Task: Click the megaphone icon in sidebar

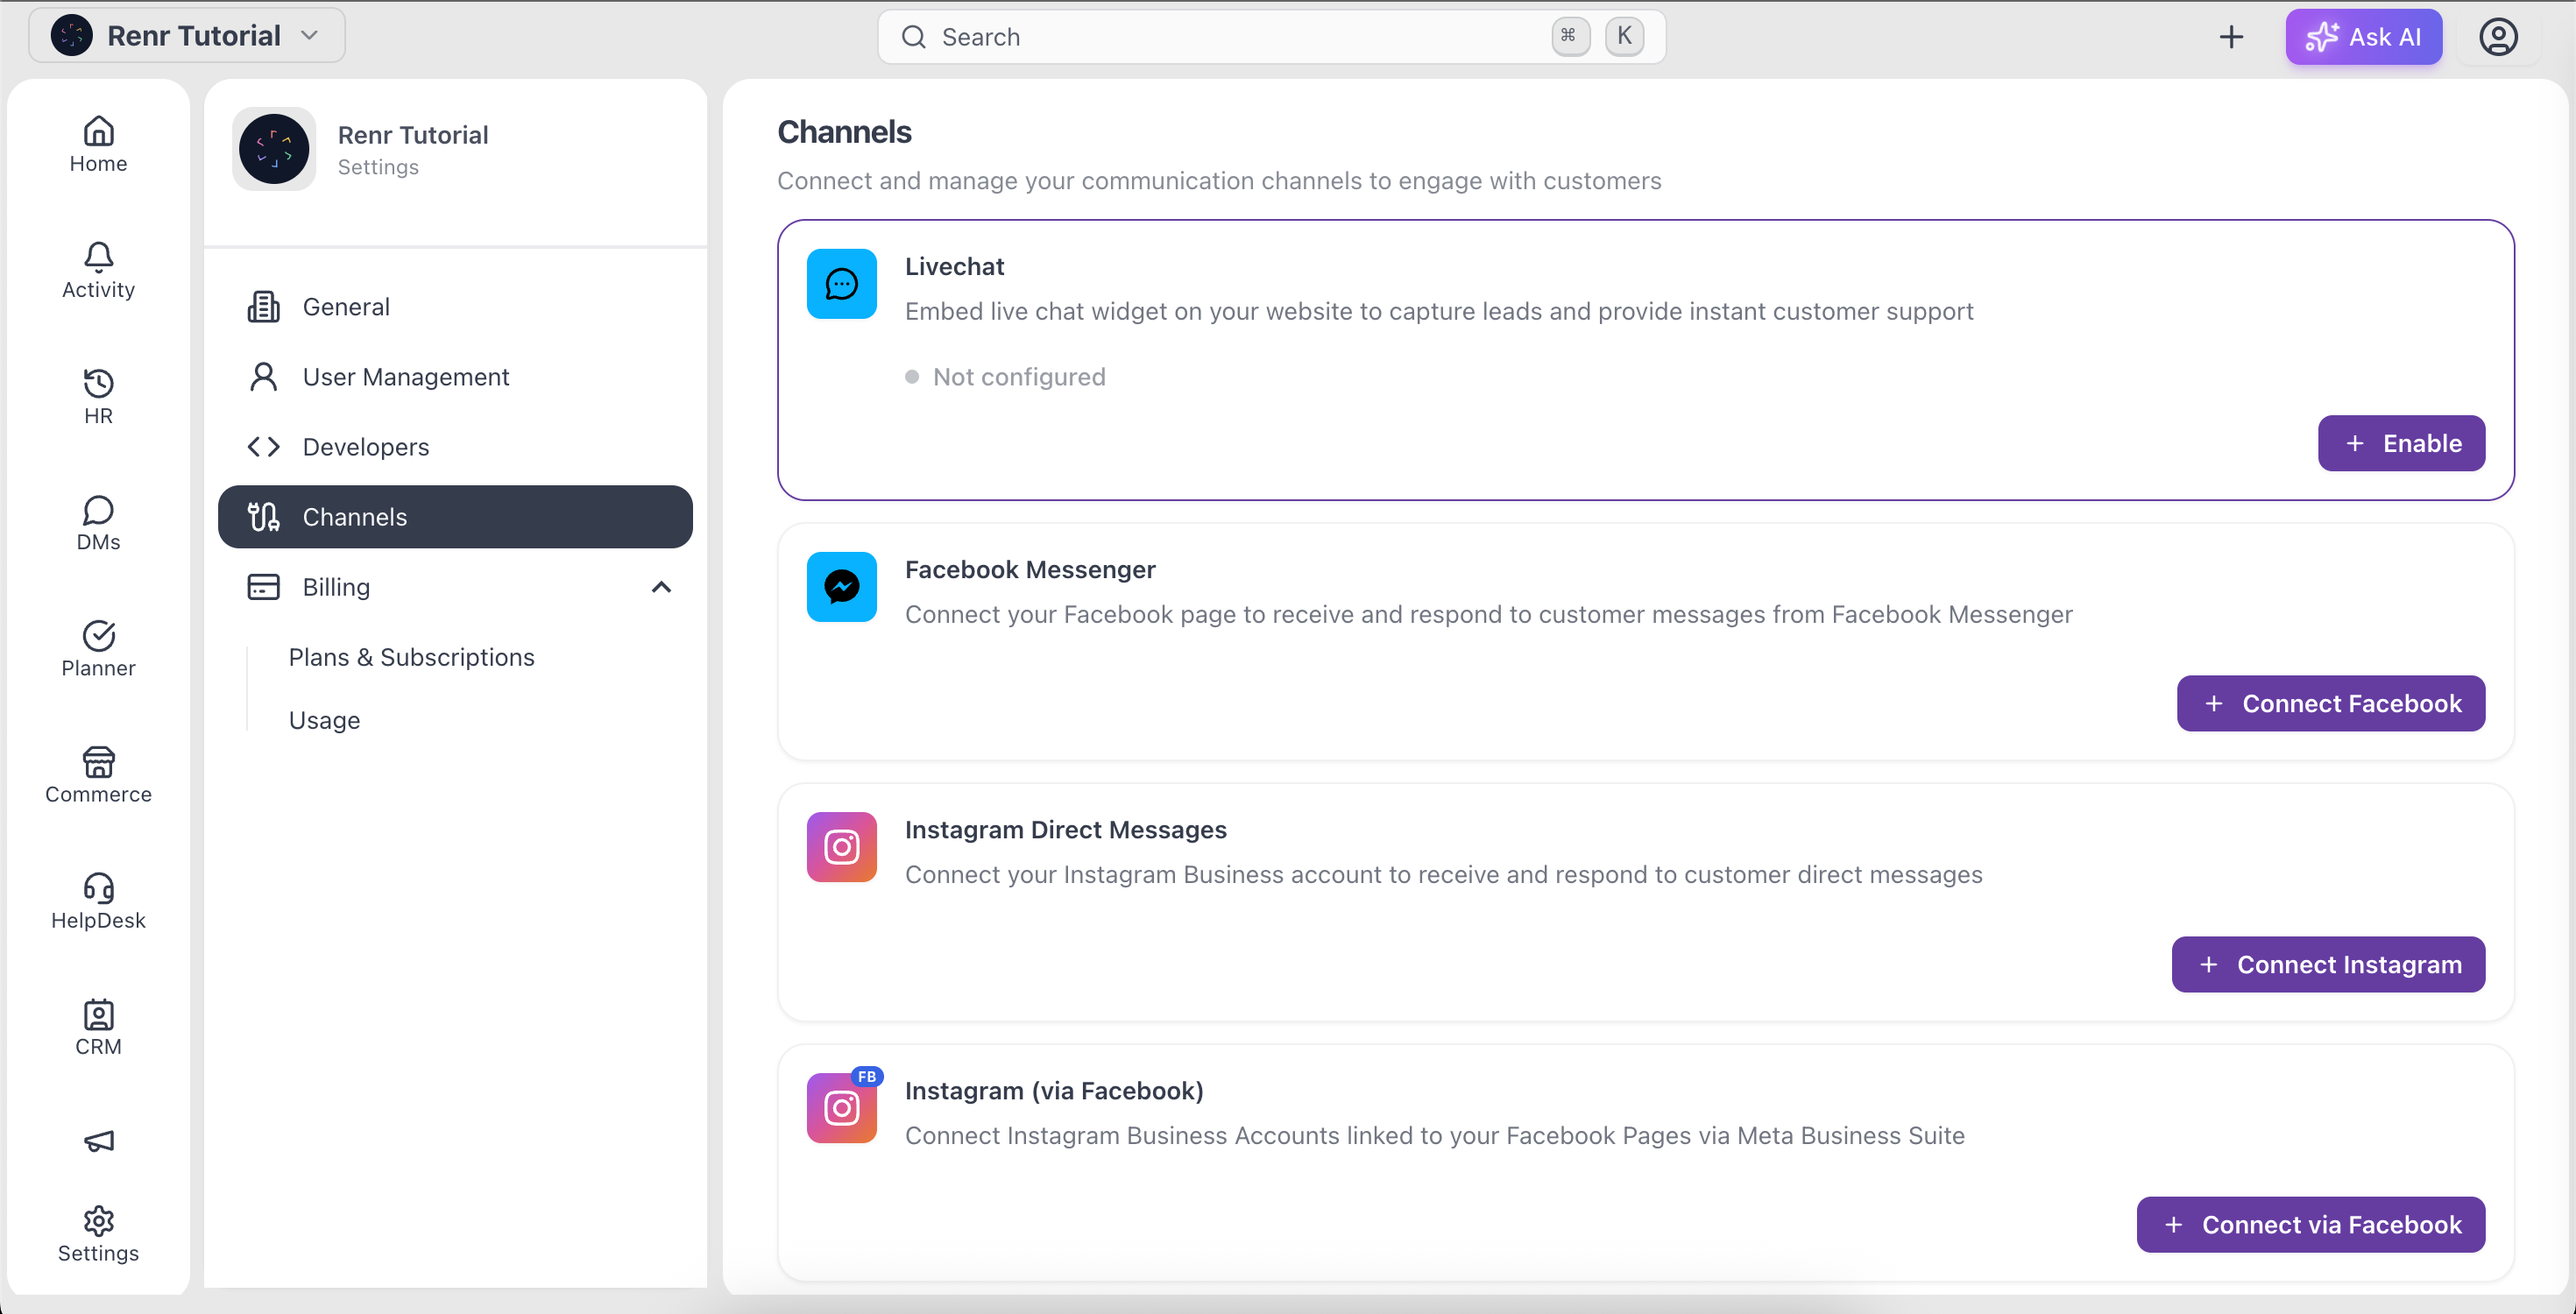Action: click(x=98, y=1140)
